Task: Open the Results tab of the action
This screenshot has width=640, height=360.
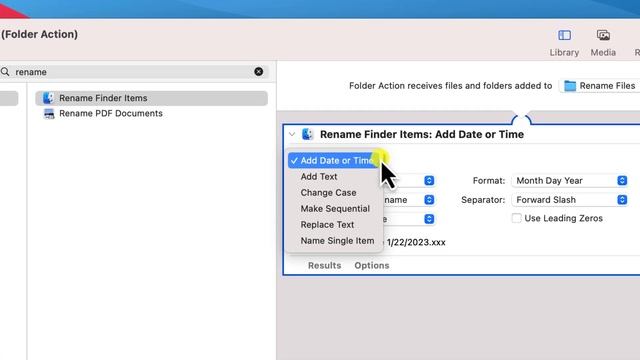Action: pos(324,265)
